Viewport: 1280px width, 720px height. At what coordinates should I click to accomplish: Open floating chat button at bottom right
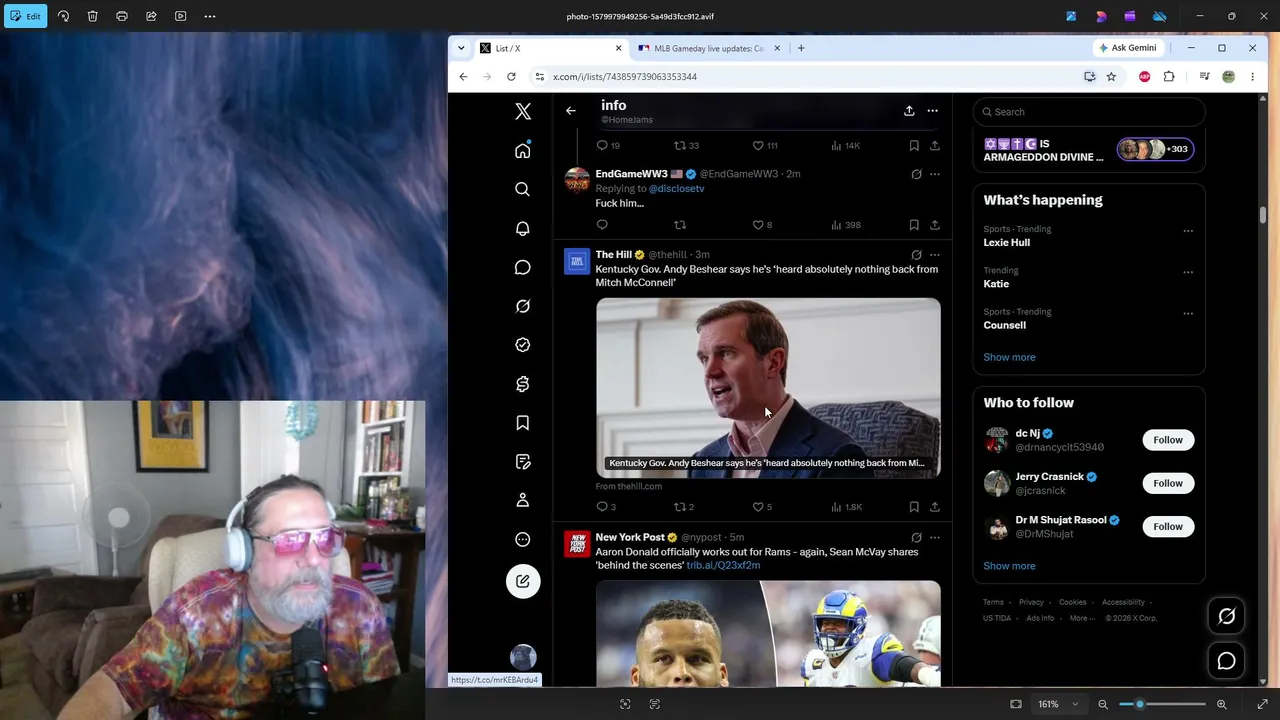point(1226,661)
